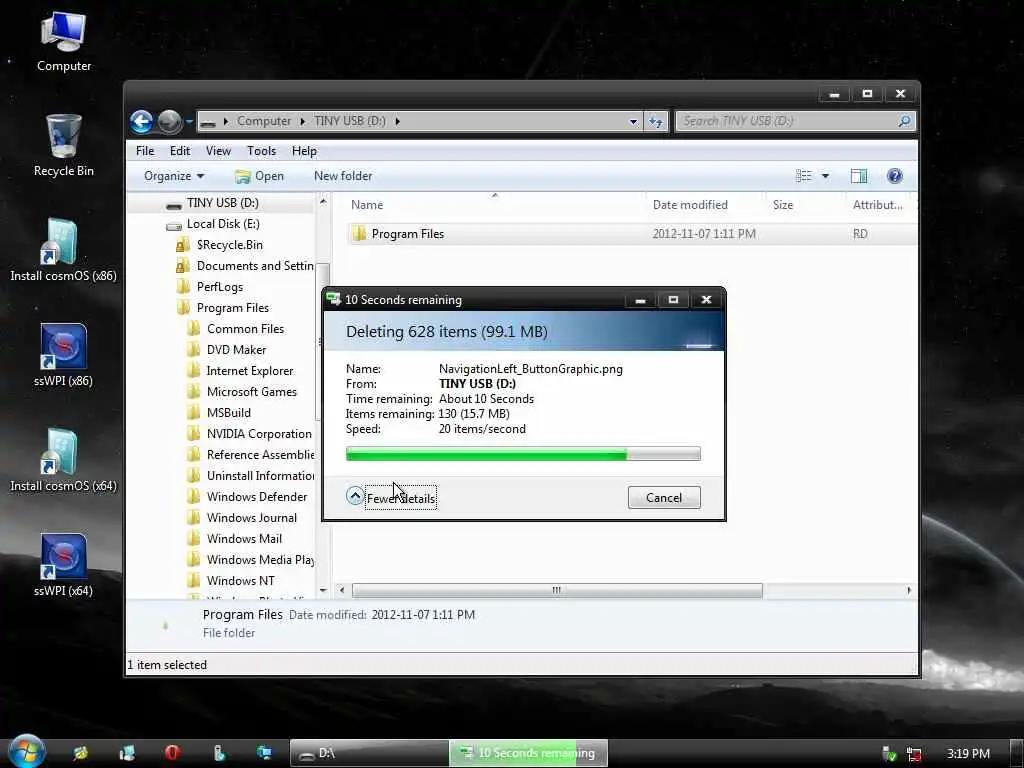
Task: Select ssWPI (x86) desktop shortcut
Action: pyautogui.click(x=63, y=356)
